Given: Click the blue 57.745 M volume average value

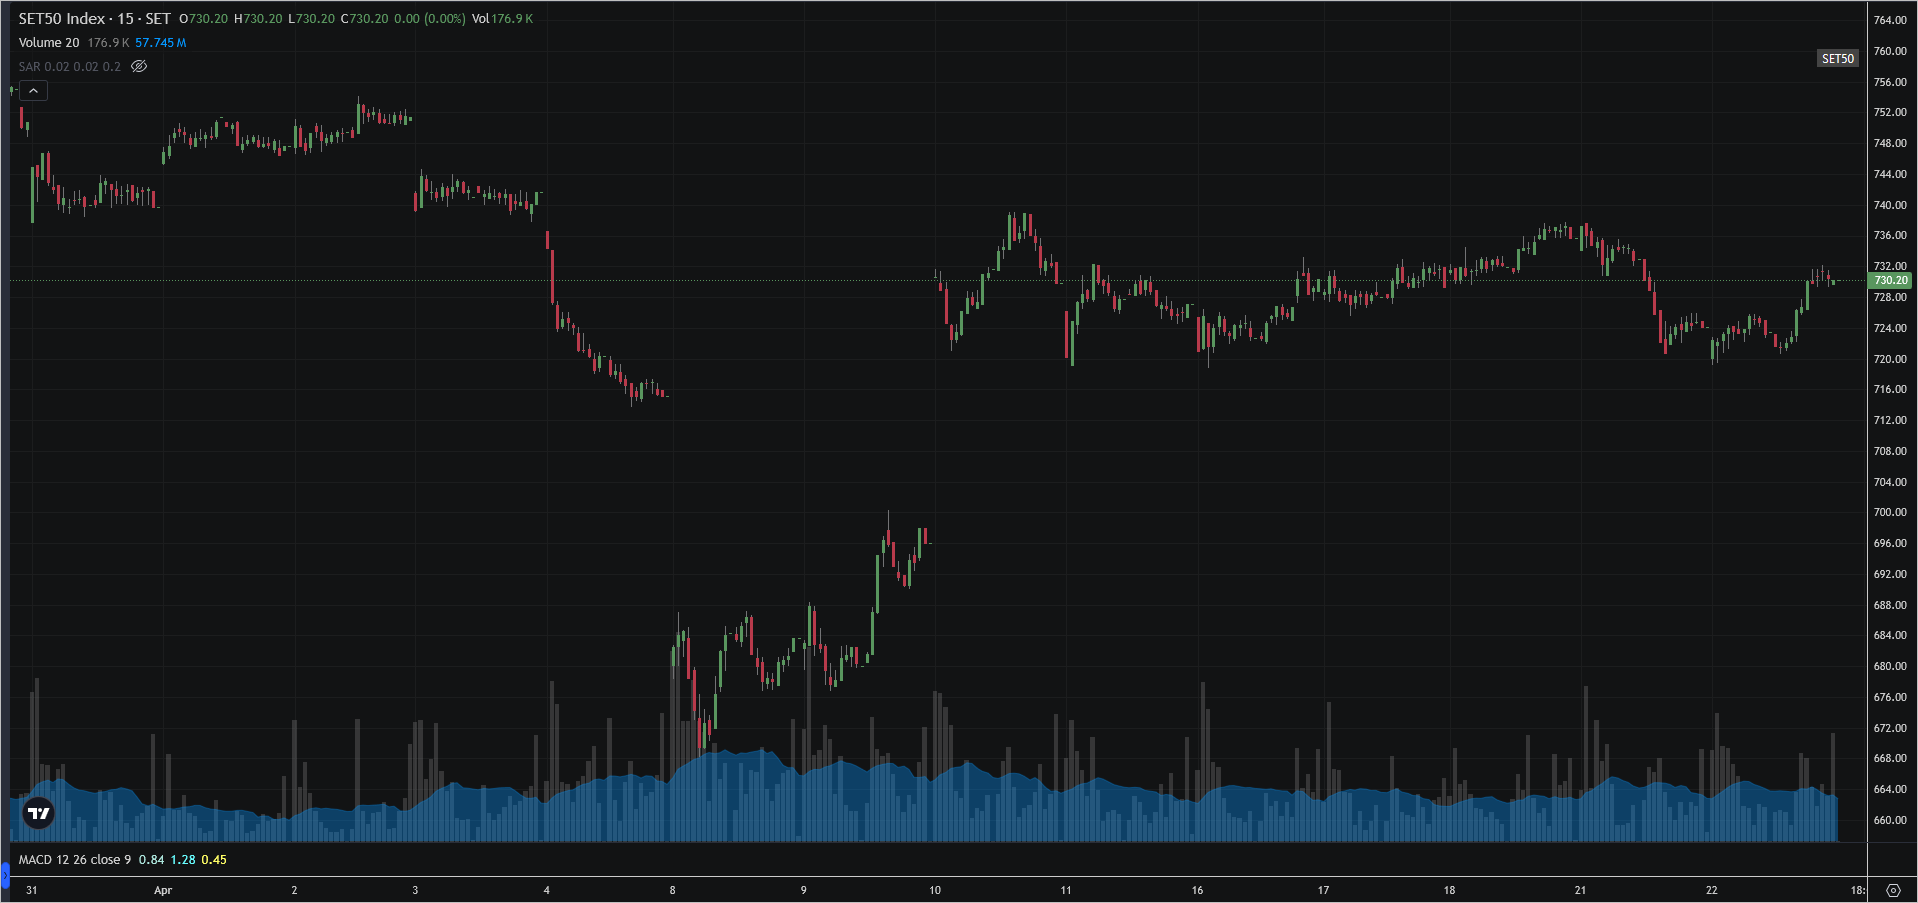Looking at the screenshot, I should point(160,42).
